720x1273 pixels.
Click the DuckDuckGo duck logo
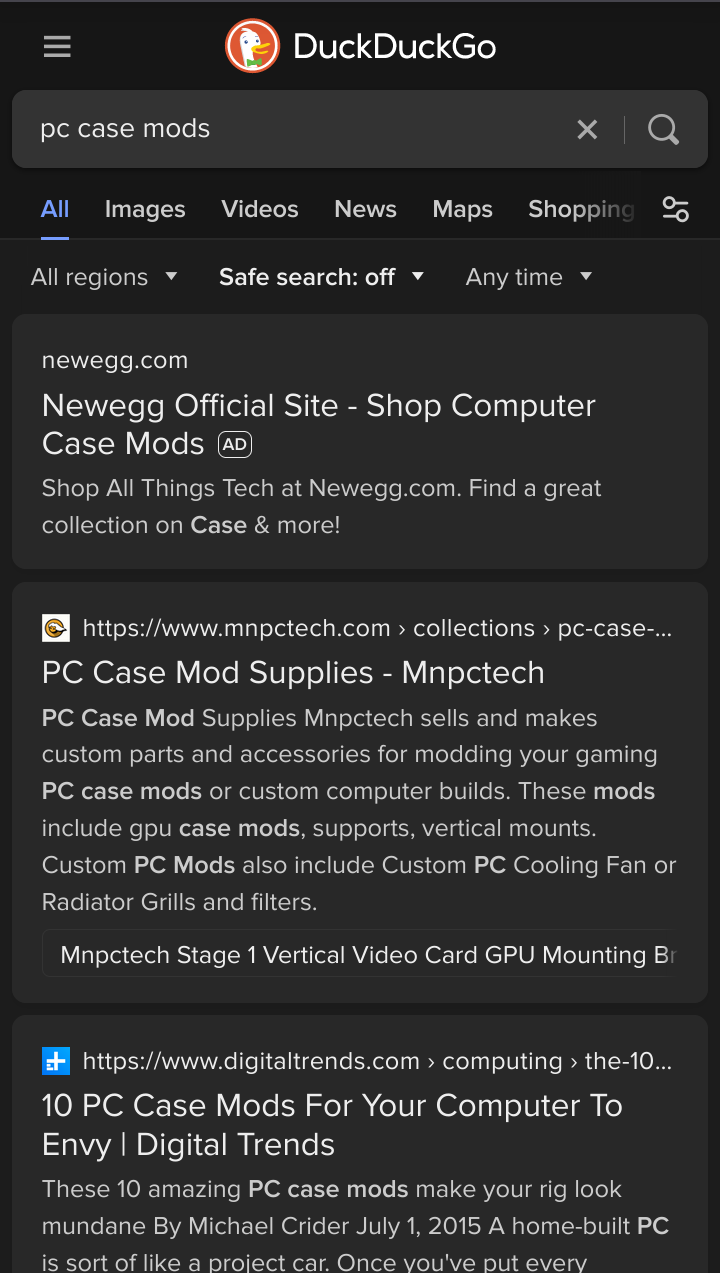coord(252,47)
